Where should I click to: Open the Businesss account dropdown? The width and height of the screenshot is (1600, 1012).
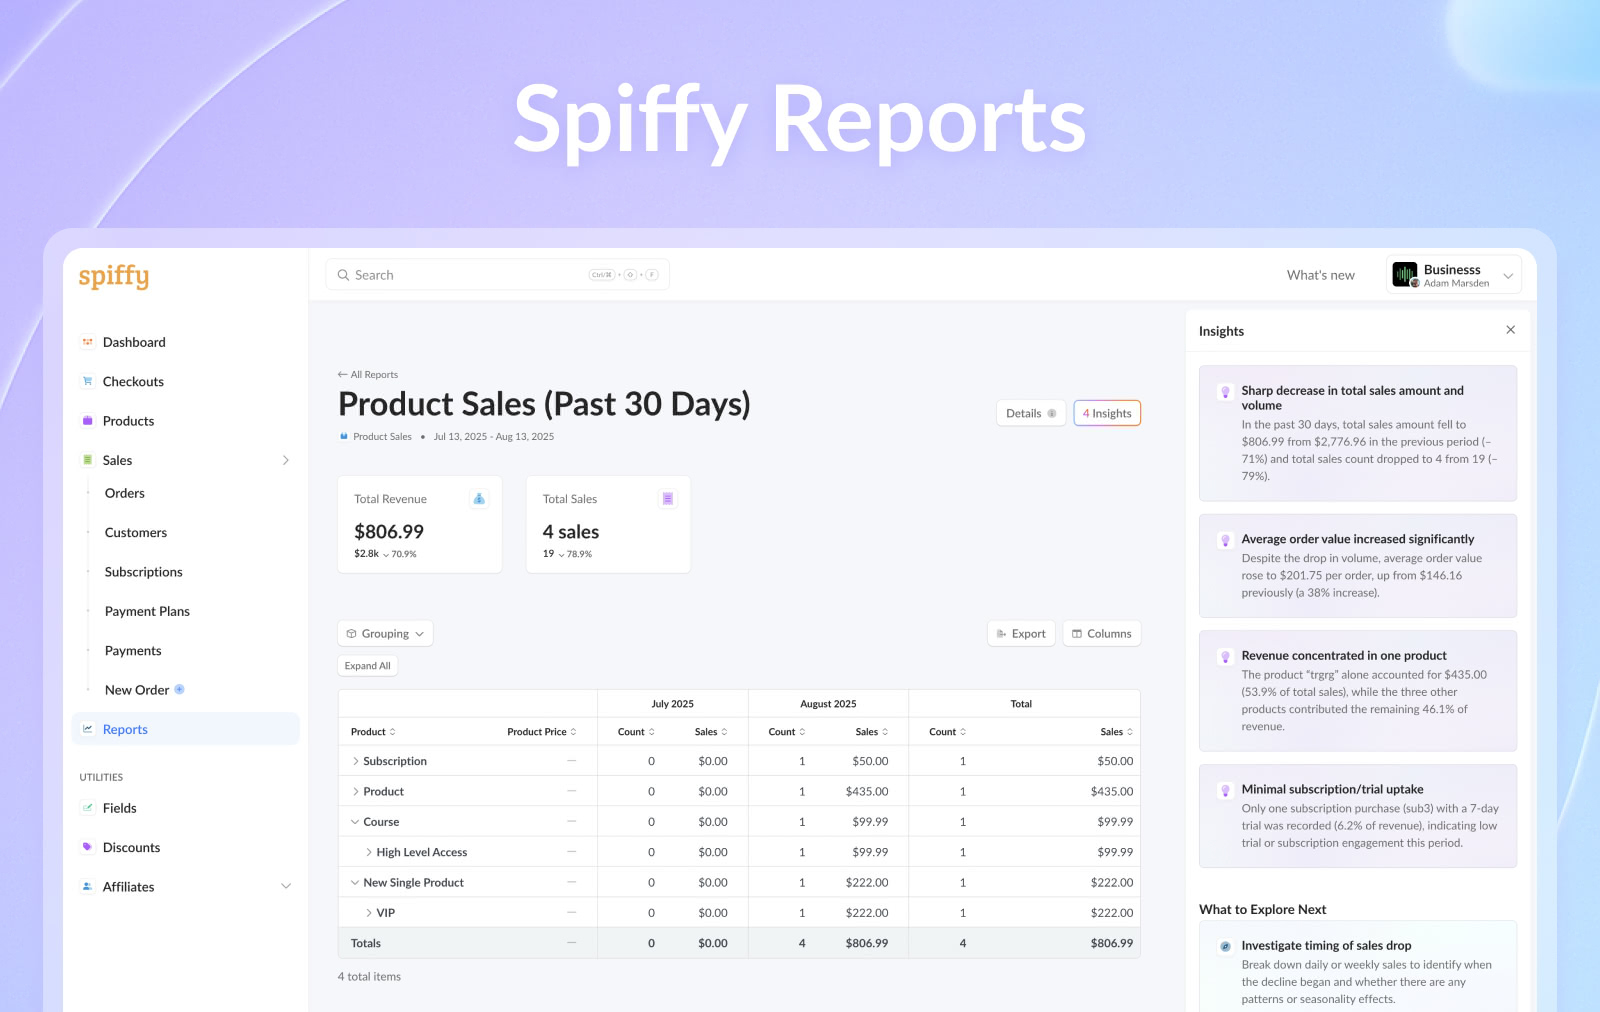pyautogui.click(x=1455, y=275)
